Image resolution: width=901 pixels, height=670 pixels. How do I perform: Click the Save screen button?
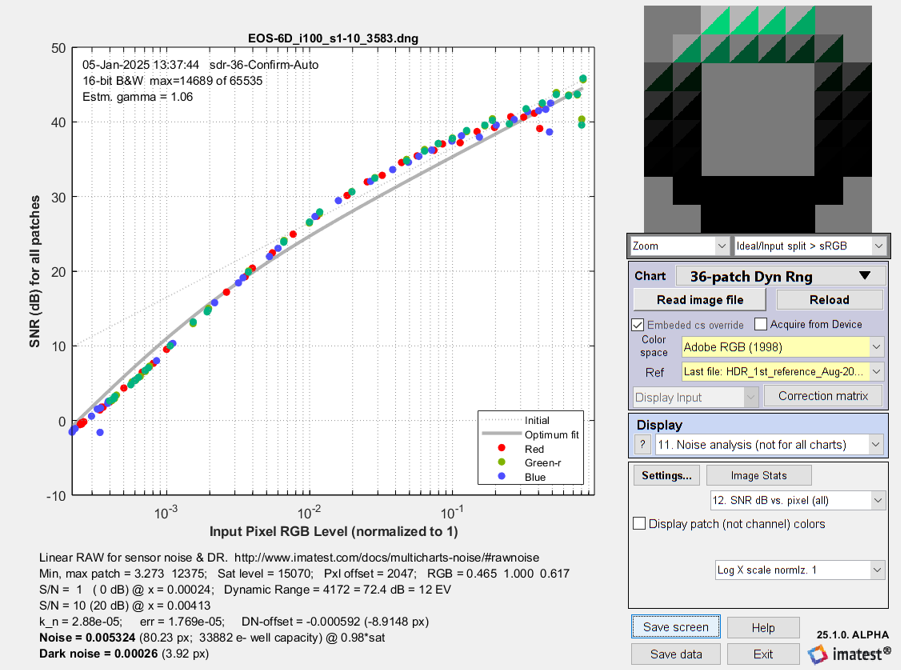(x=676, y=627)
